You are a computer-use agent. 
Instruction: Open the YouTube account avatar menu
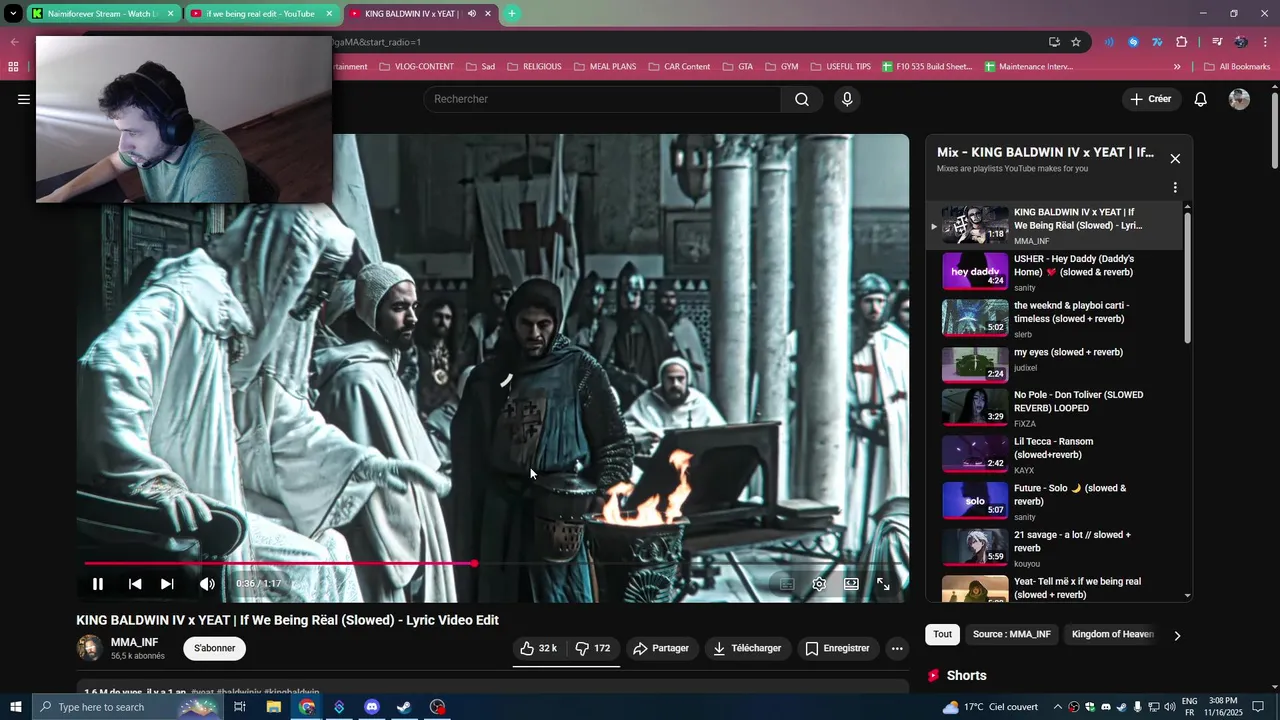[x=1239, y=99]
